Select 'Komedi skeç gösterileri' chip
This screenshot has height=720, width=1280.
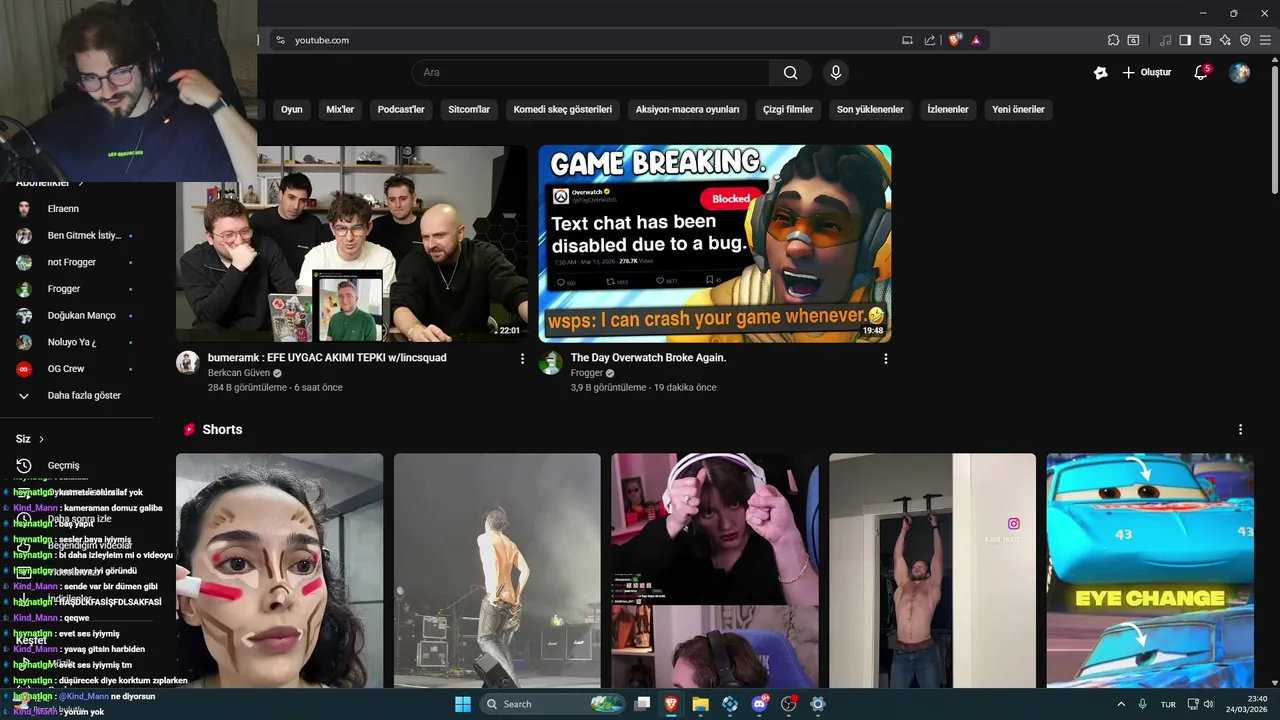[562, 109]
